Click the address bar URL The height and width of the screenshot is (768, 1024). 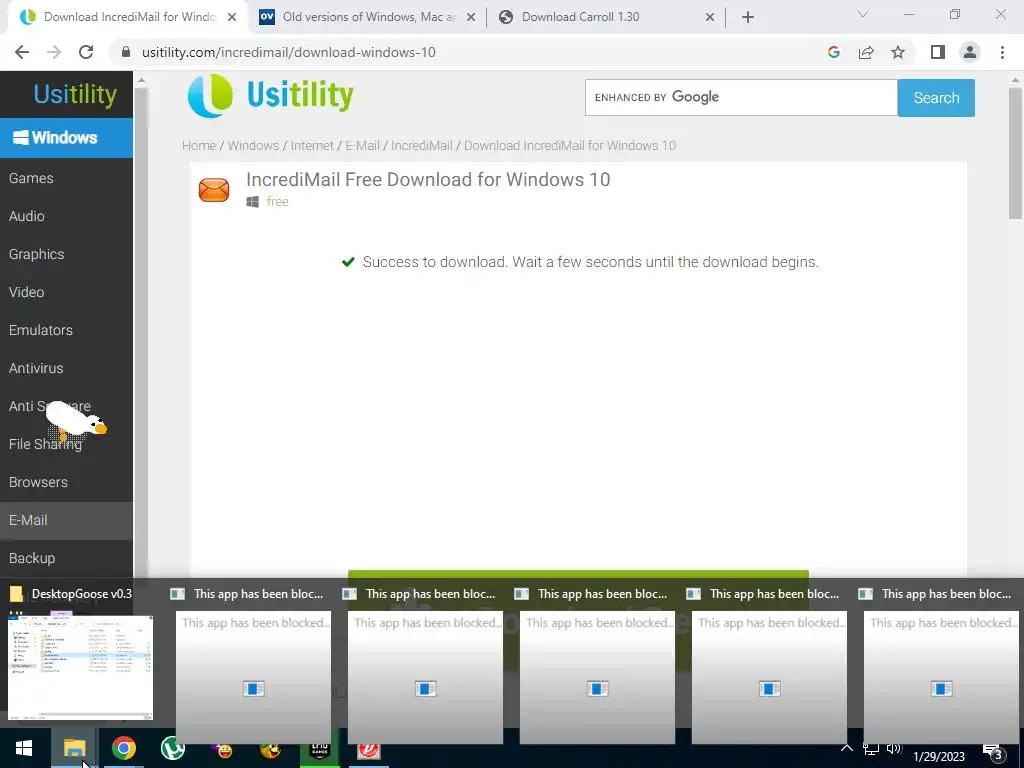[x=289, y=52]
